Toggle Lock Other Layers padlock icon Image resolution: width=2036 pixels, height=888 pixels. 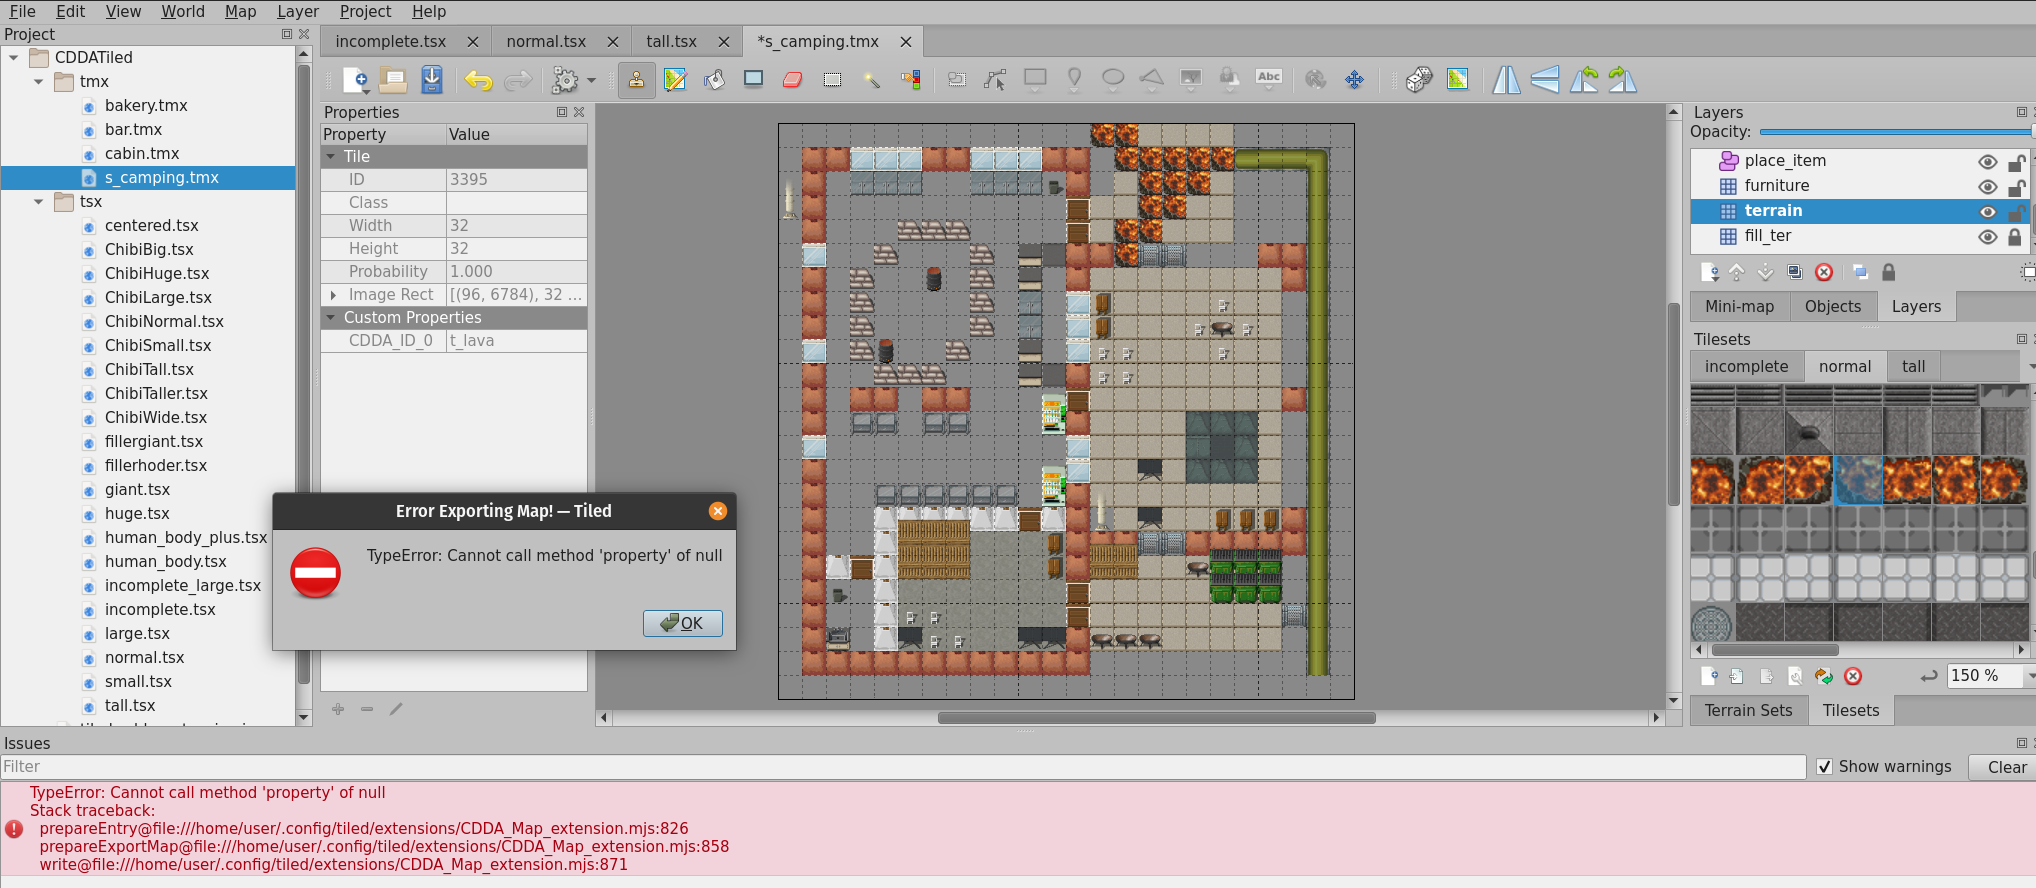click(1888, 272)
